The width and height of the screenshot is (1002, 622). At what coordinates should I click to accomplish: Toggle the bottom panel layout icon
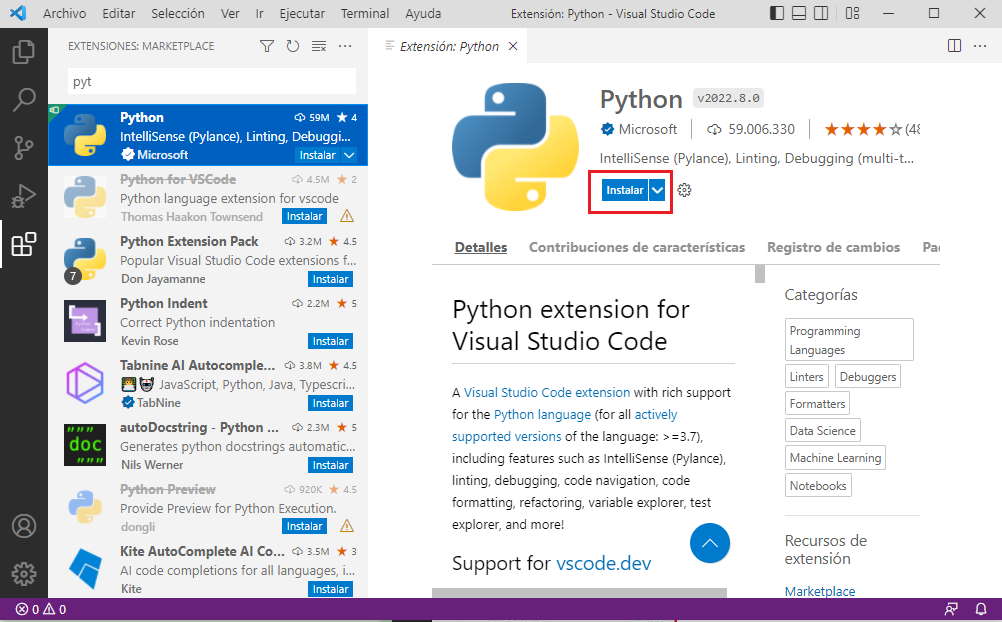[799, 13]
